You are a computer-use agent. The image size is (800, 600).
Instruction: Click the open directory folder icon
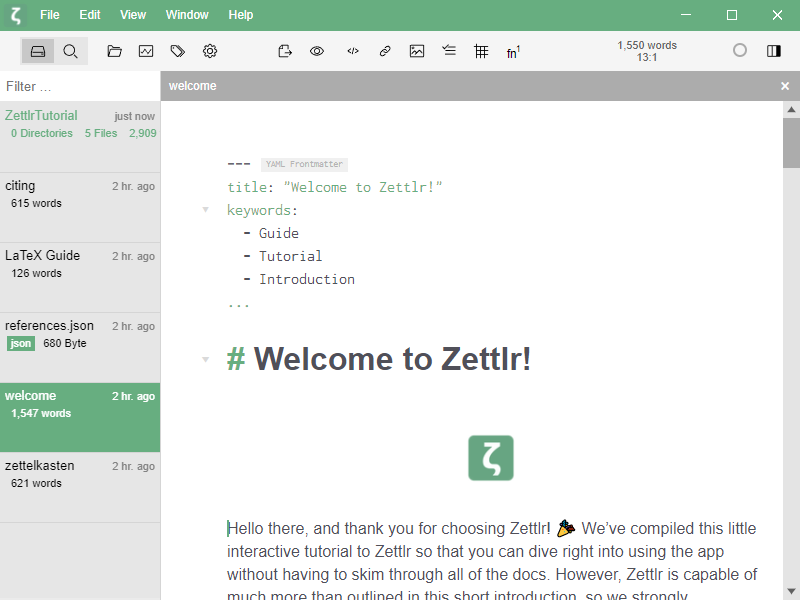tap(114, 51)
